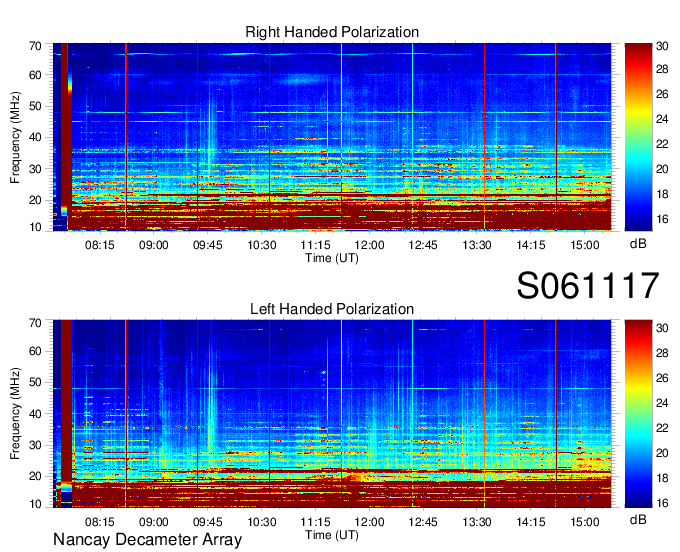Click 10:30 tick on Left Handed time axis
The image size is (680, 552).
point(262,522)
